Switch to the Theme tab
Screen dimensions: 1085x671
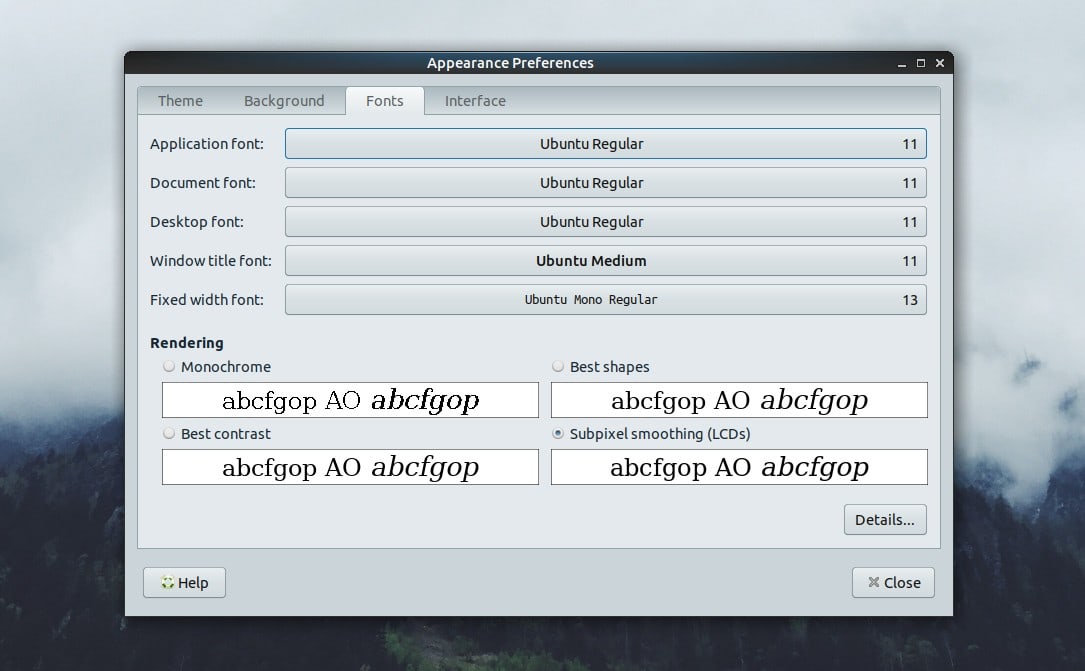(180, 101)
